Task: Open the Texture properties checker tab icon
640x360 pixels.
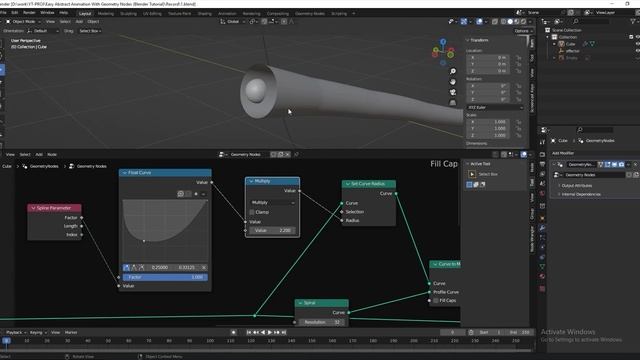Action: coord(542,289)
